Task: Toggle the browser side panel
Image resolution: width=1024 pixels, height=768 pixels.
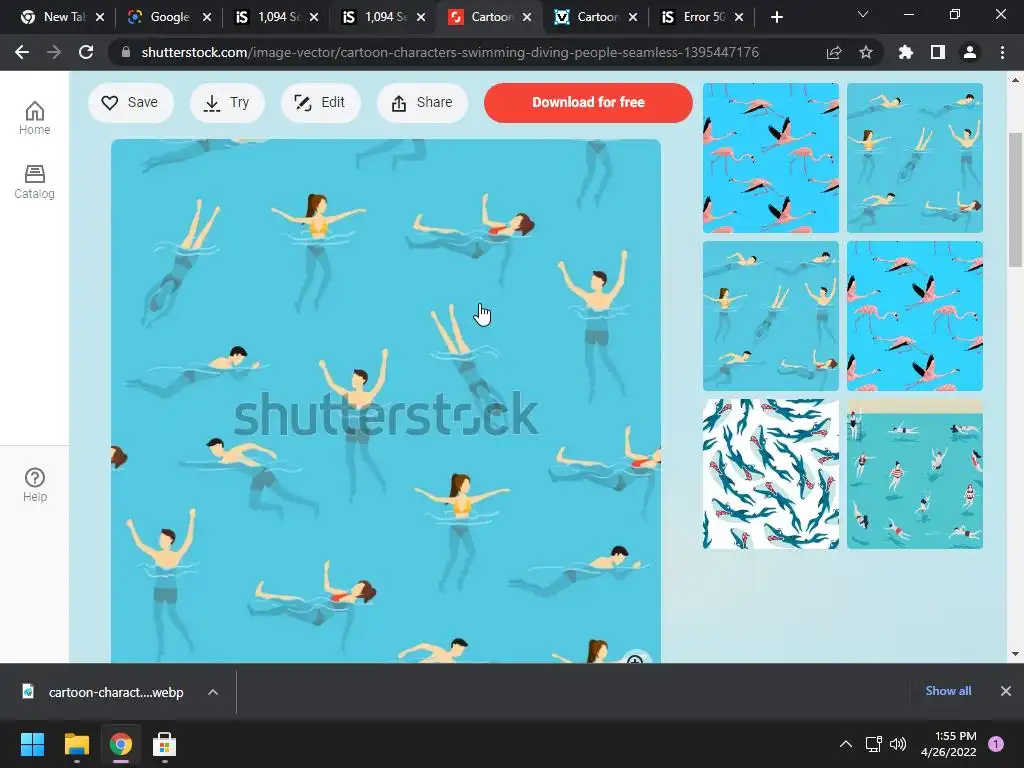Action: (x=938, y=52)
